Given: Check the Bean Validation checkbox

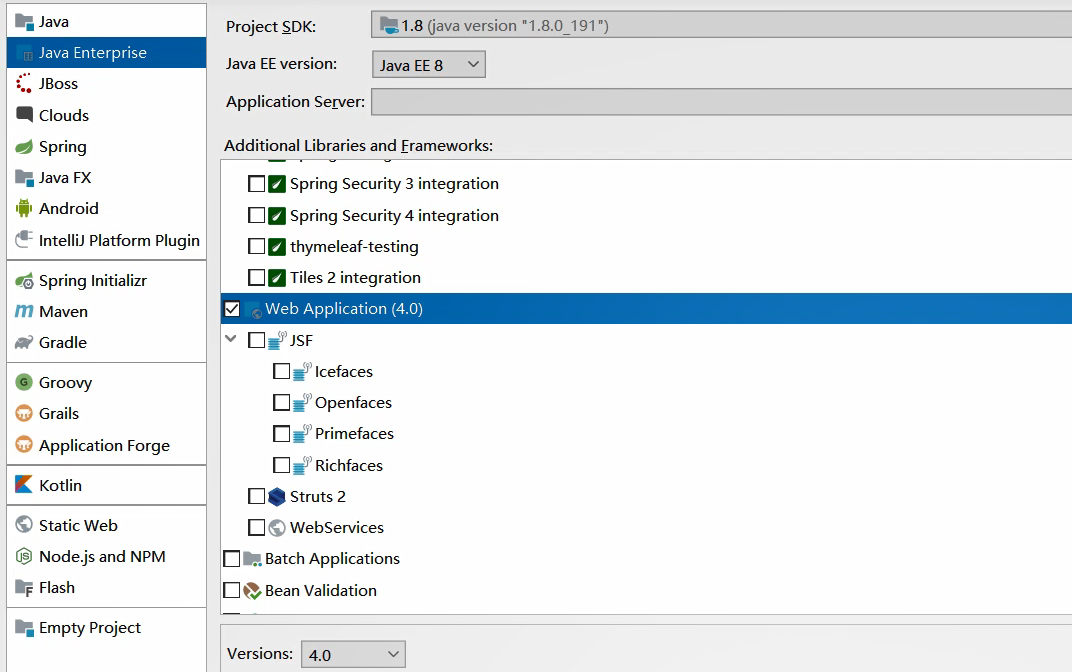Looking at the screenshot, I should (232, 590).
